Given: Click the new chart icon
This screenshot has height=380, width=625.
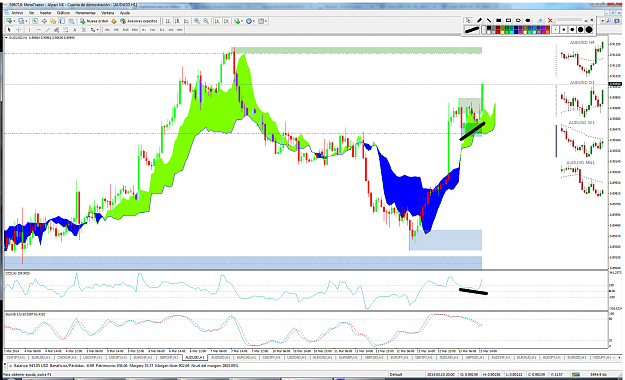Looking at the screenshot, I should pyautogui.click(x=8, y=21).
